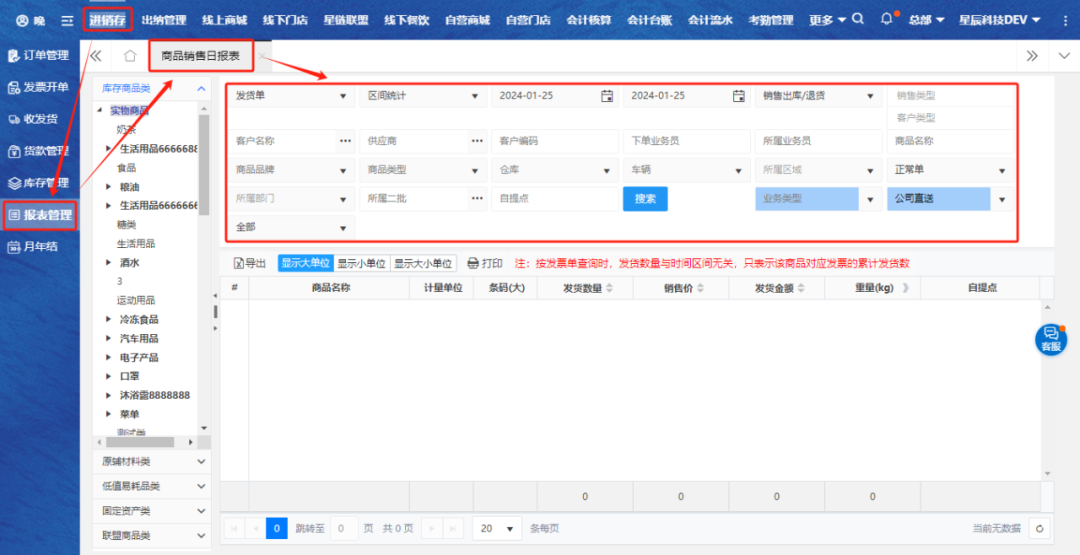This screenshot has width=1080, height=555.
Task: Open the notification bell icon
Action: tap(887, 19)
